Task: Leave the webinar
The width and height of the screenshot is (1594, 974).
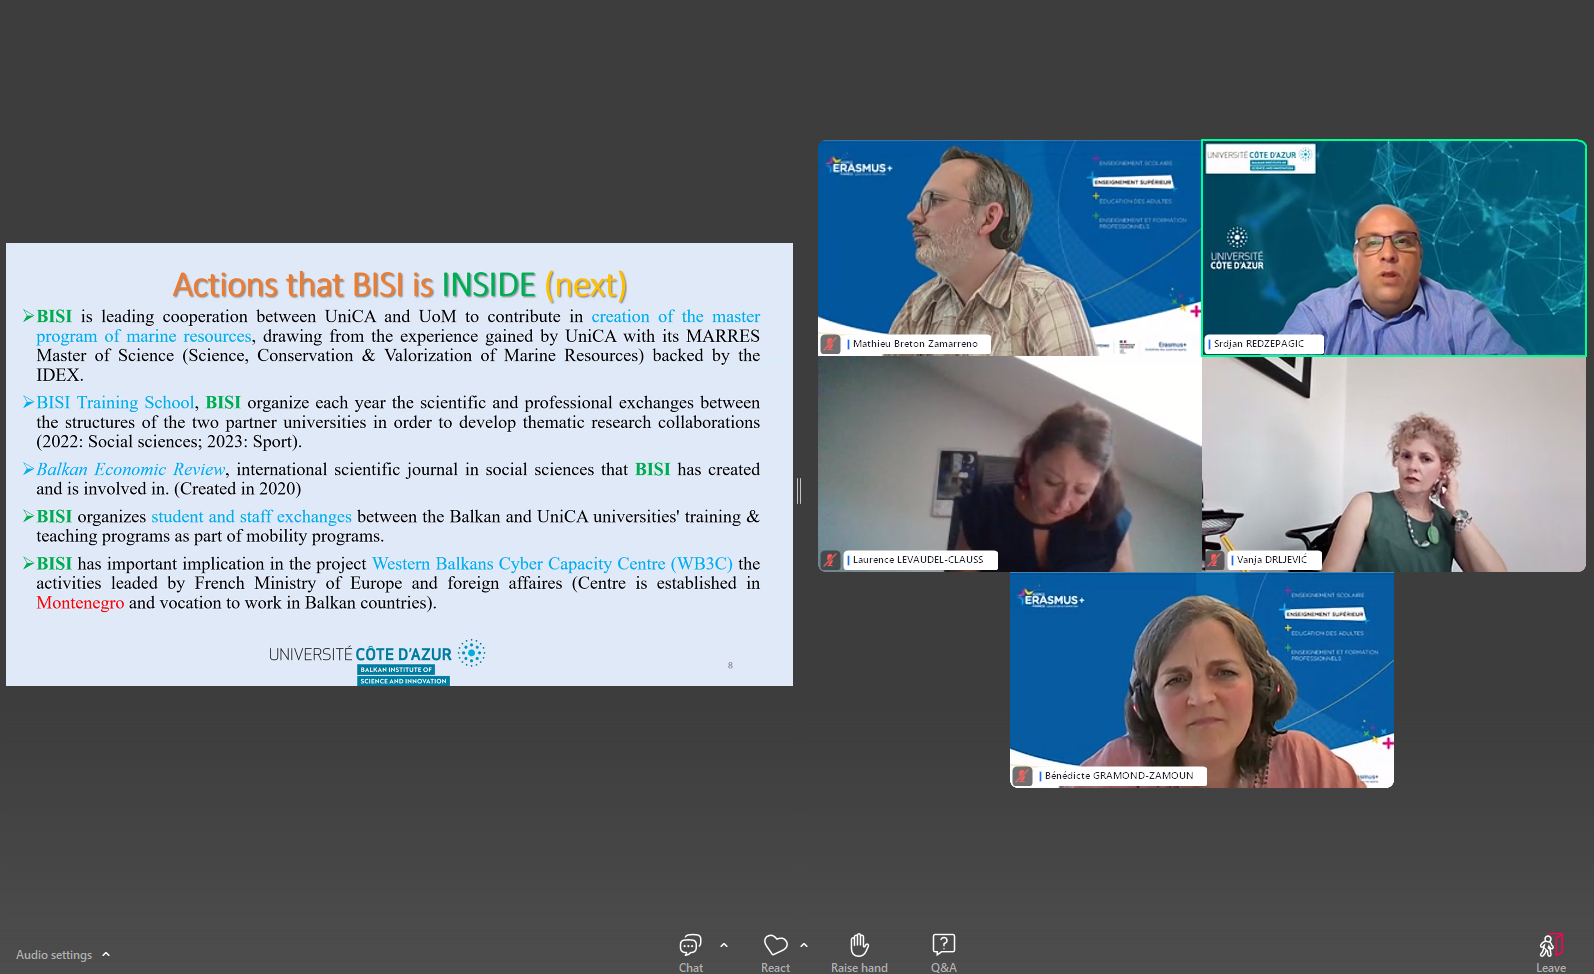Action: [x=1551, y=952]
